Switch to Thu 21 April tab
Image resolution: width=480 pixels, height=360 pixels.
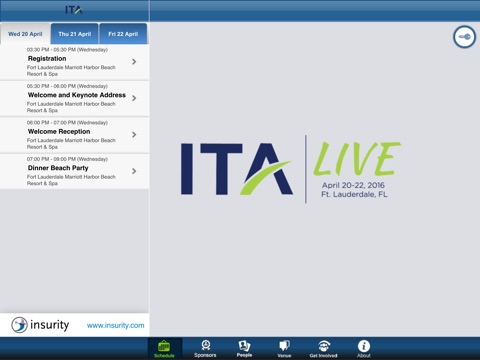pyautogui.click(x=75, y=34)
